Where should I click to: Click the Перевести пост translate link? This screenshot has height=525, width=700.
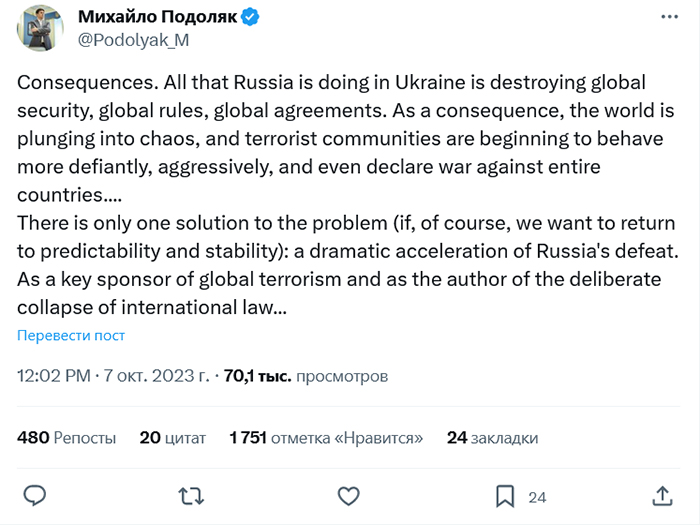pos(71,335)
